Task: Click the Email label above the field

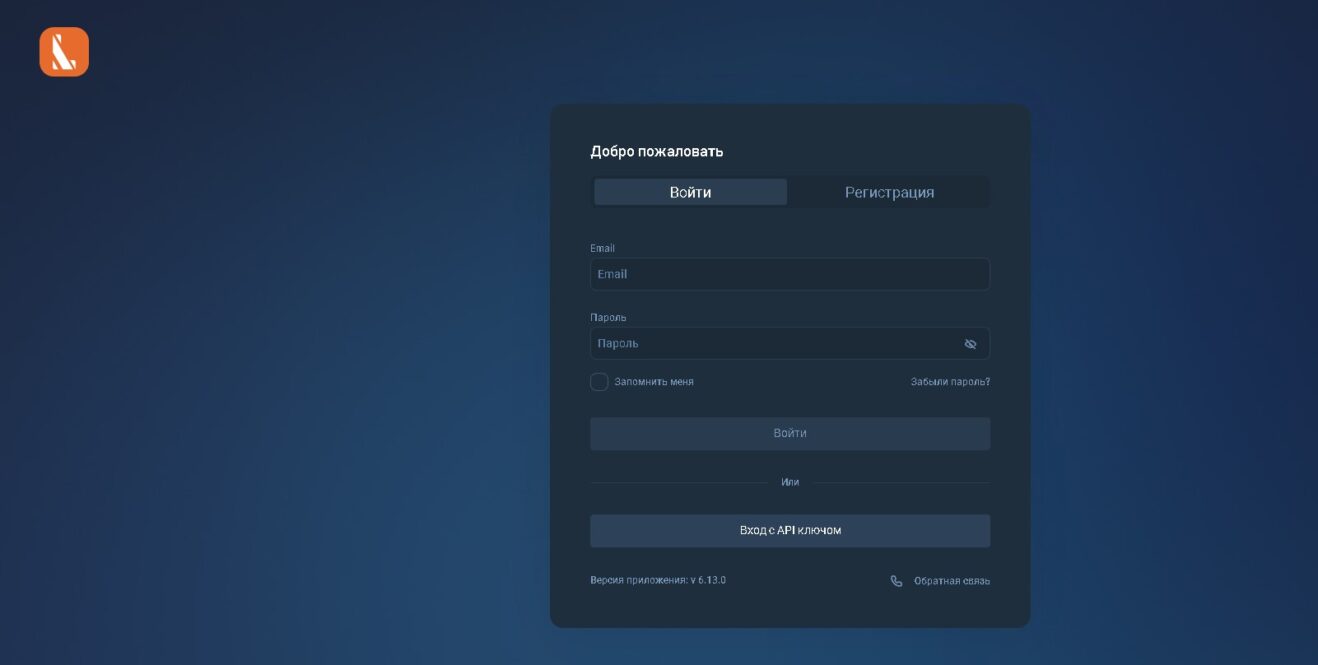Action: pyautogui.click(x=602, y=248)
